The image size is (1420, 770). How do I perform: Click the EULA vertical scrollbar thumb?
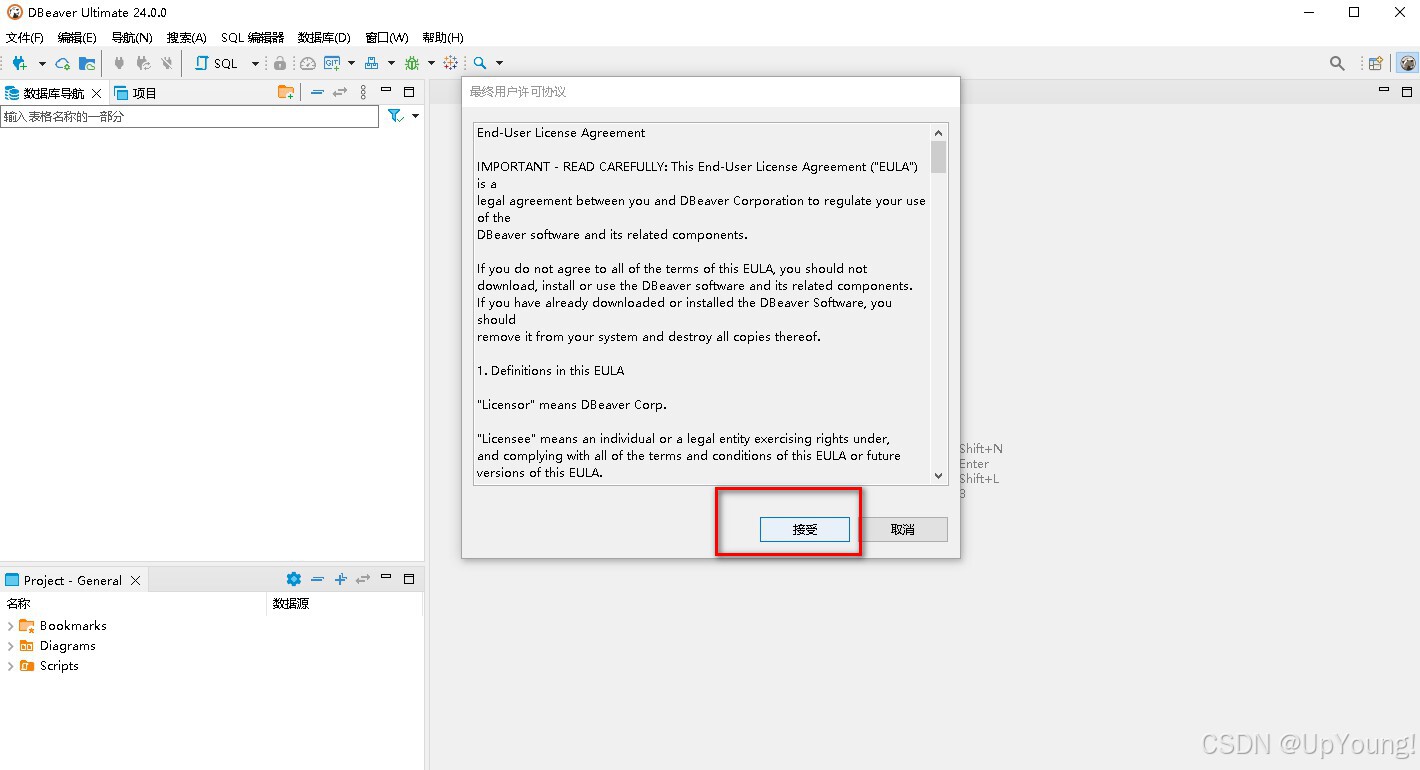[938, 157]
